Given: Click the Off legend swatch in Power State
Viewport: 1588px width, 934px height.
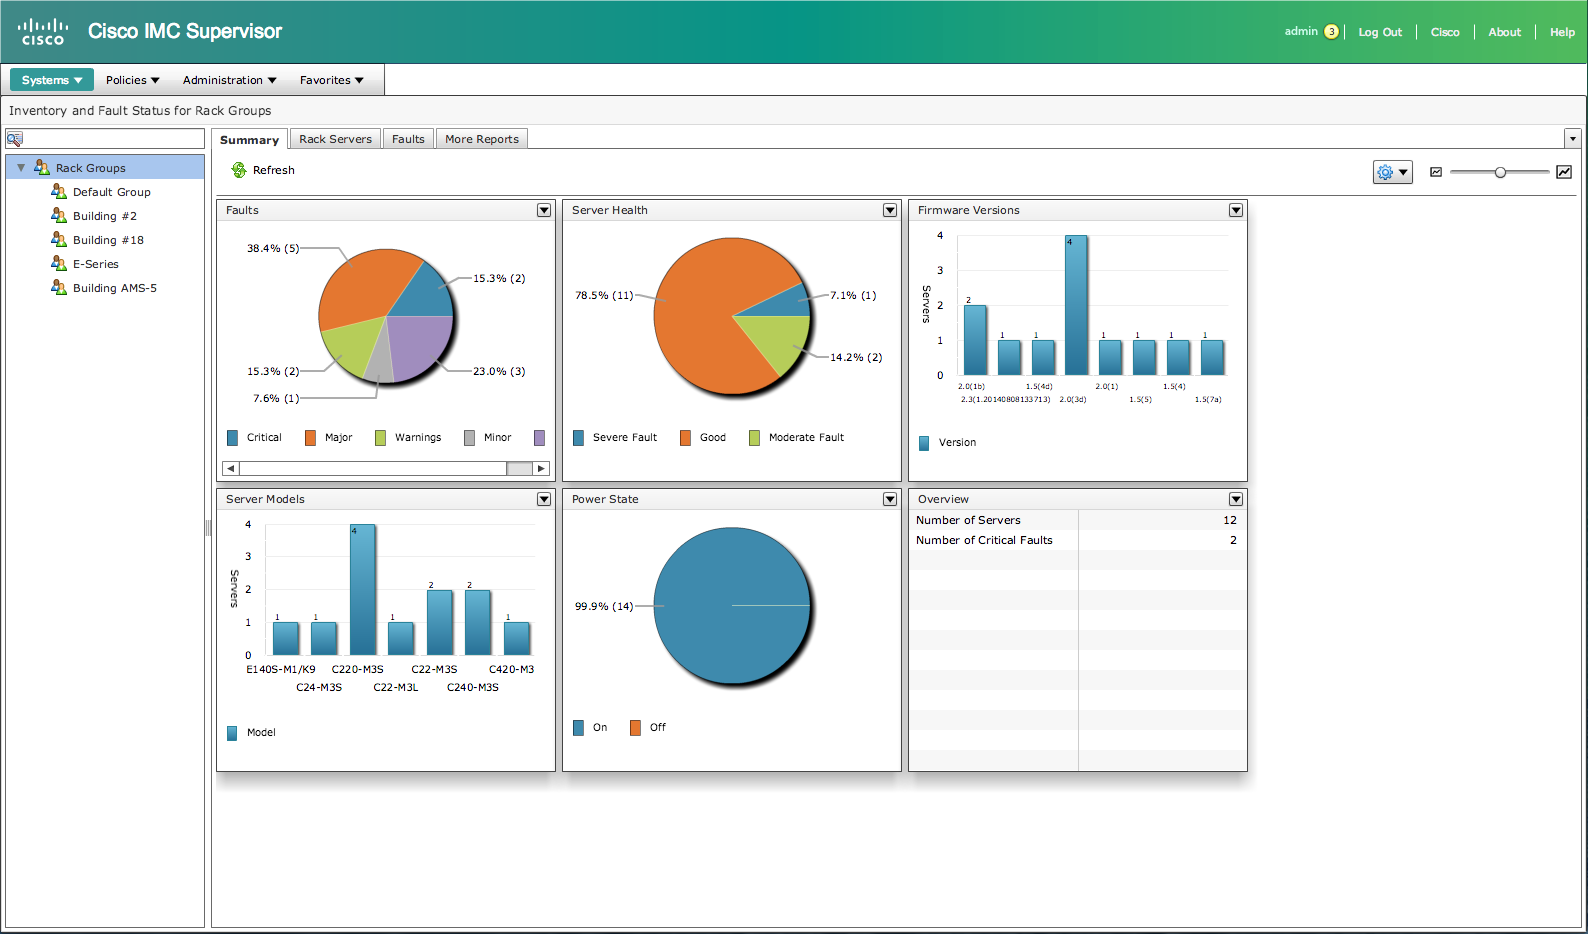Looking at the screenshot, I should 635,727.
